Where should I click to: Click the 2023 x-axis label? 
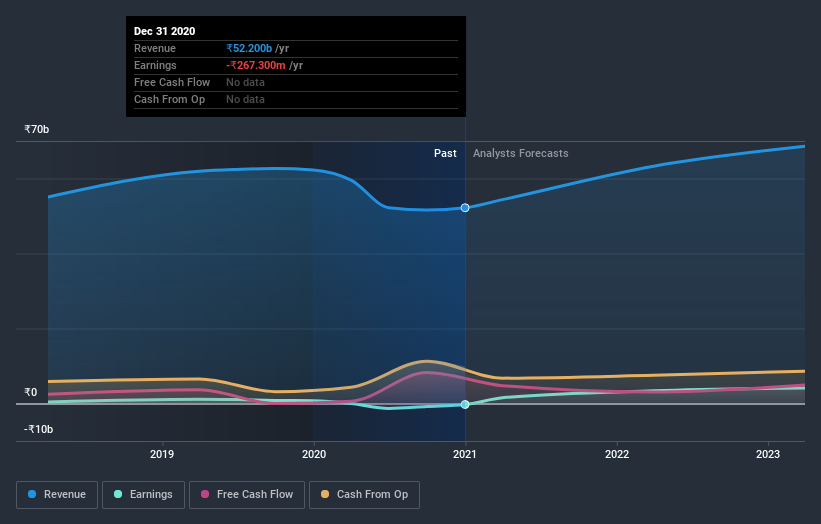click(768, 454)
